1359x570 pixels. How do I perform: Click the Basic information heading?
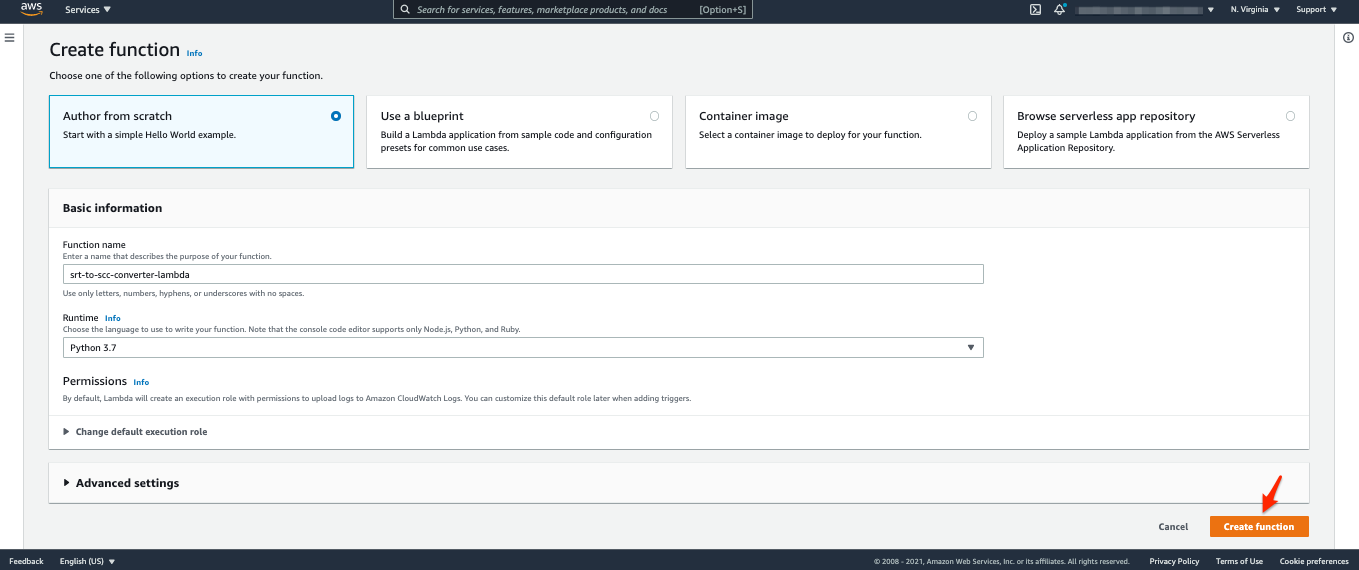coord(112,208)
